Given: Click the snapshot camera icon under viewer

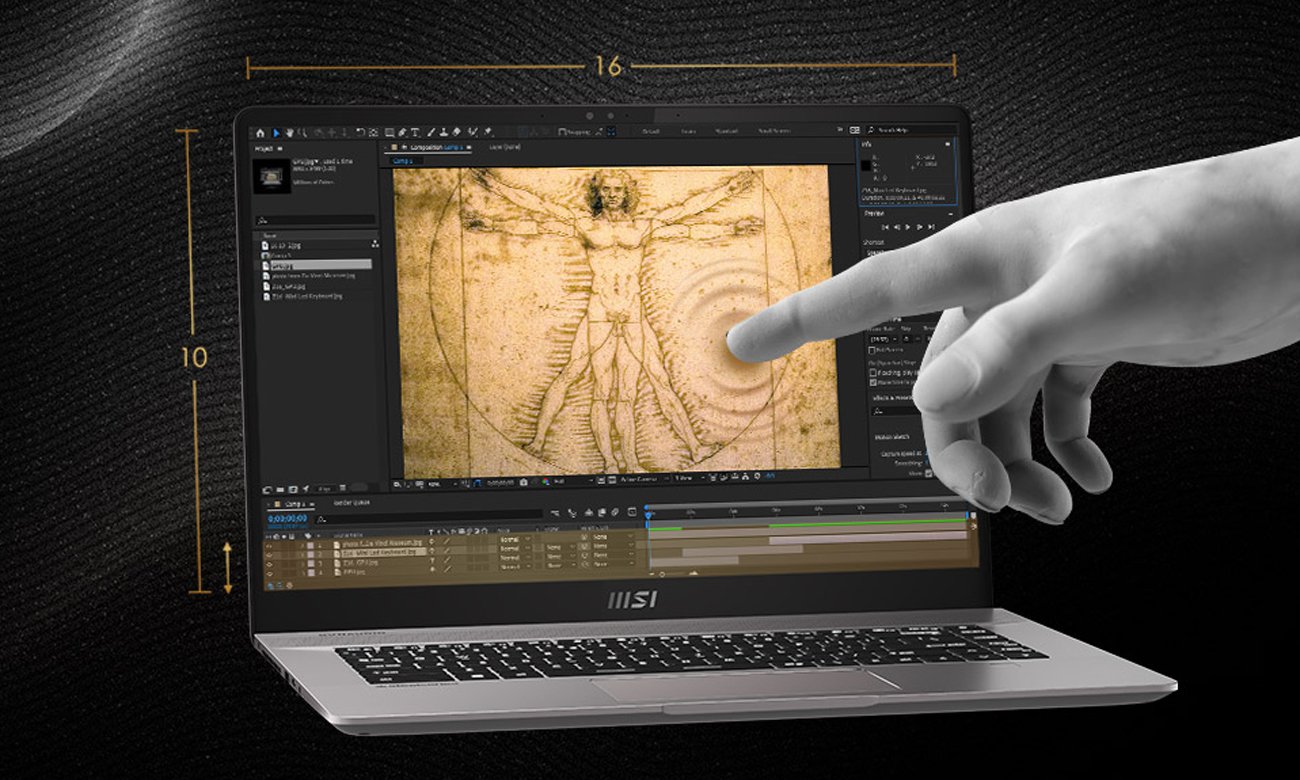Looking at the screenshot, I should pyautogui.click(x=524, y=484).
